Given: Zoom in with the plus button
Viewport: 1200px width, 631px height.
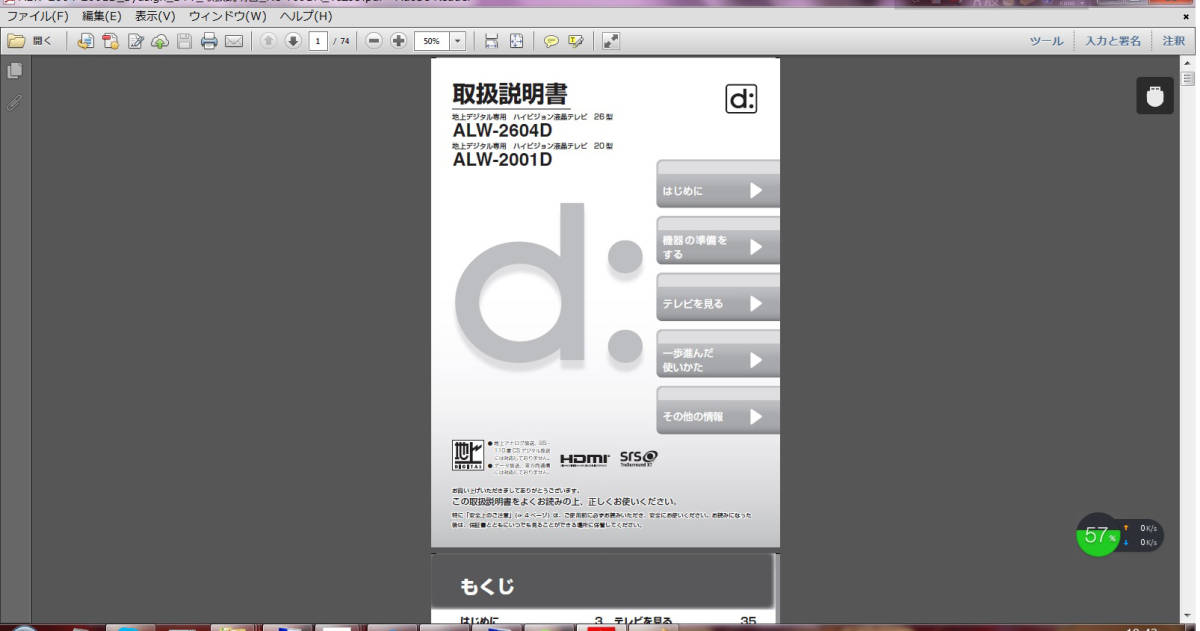Looking at the screenshot, I should coord(398,41).
